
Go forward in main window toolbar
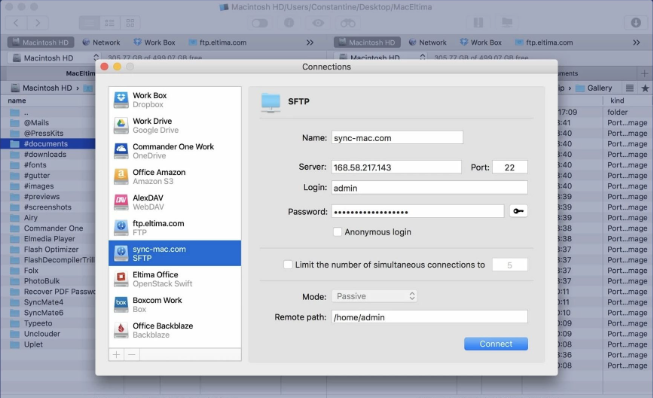click(x=38, y=23)
